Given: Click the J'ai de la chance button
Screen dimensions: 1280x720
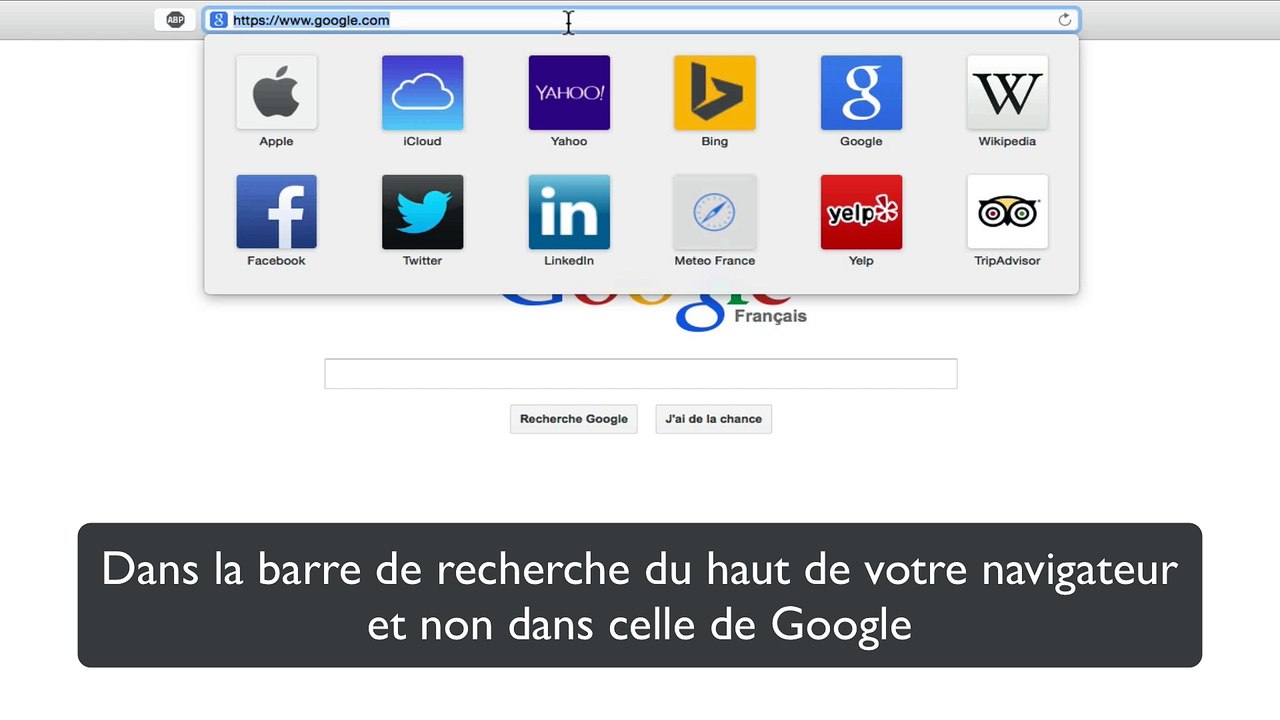Looking at the screenshot, I should point(713,419).
